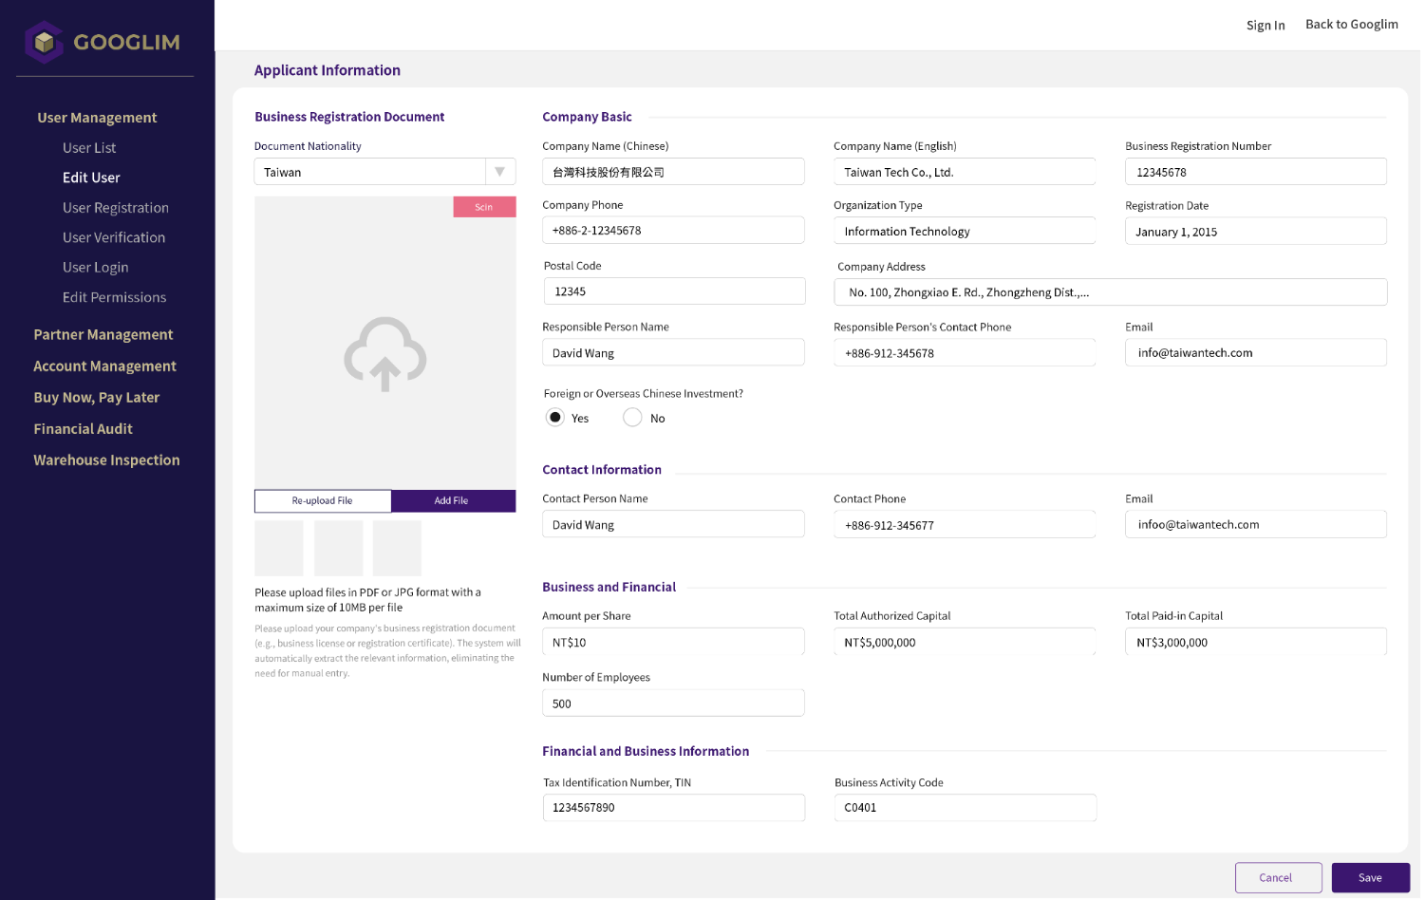Select Yes for foreign investment
Image resolution: width=1421 pixels, height=900 pixels.
[555, 417]
